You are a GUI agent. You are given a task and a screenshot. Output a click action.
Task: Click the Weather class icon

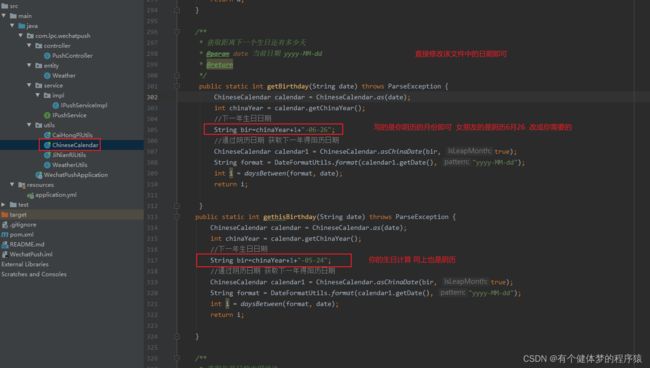(47, 75)
